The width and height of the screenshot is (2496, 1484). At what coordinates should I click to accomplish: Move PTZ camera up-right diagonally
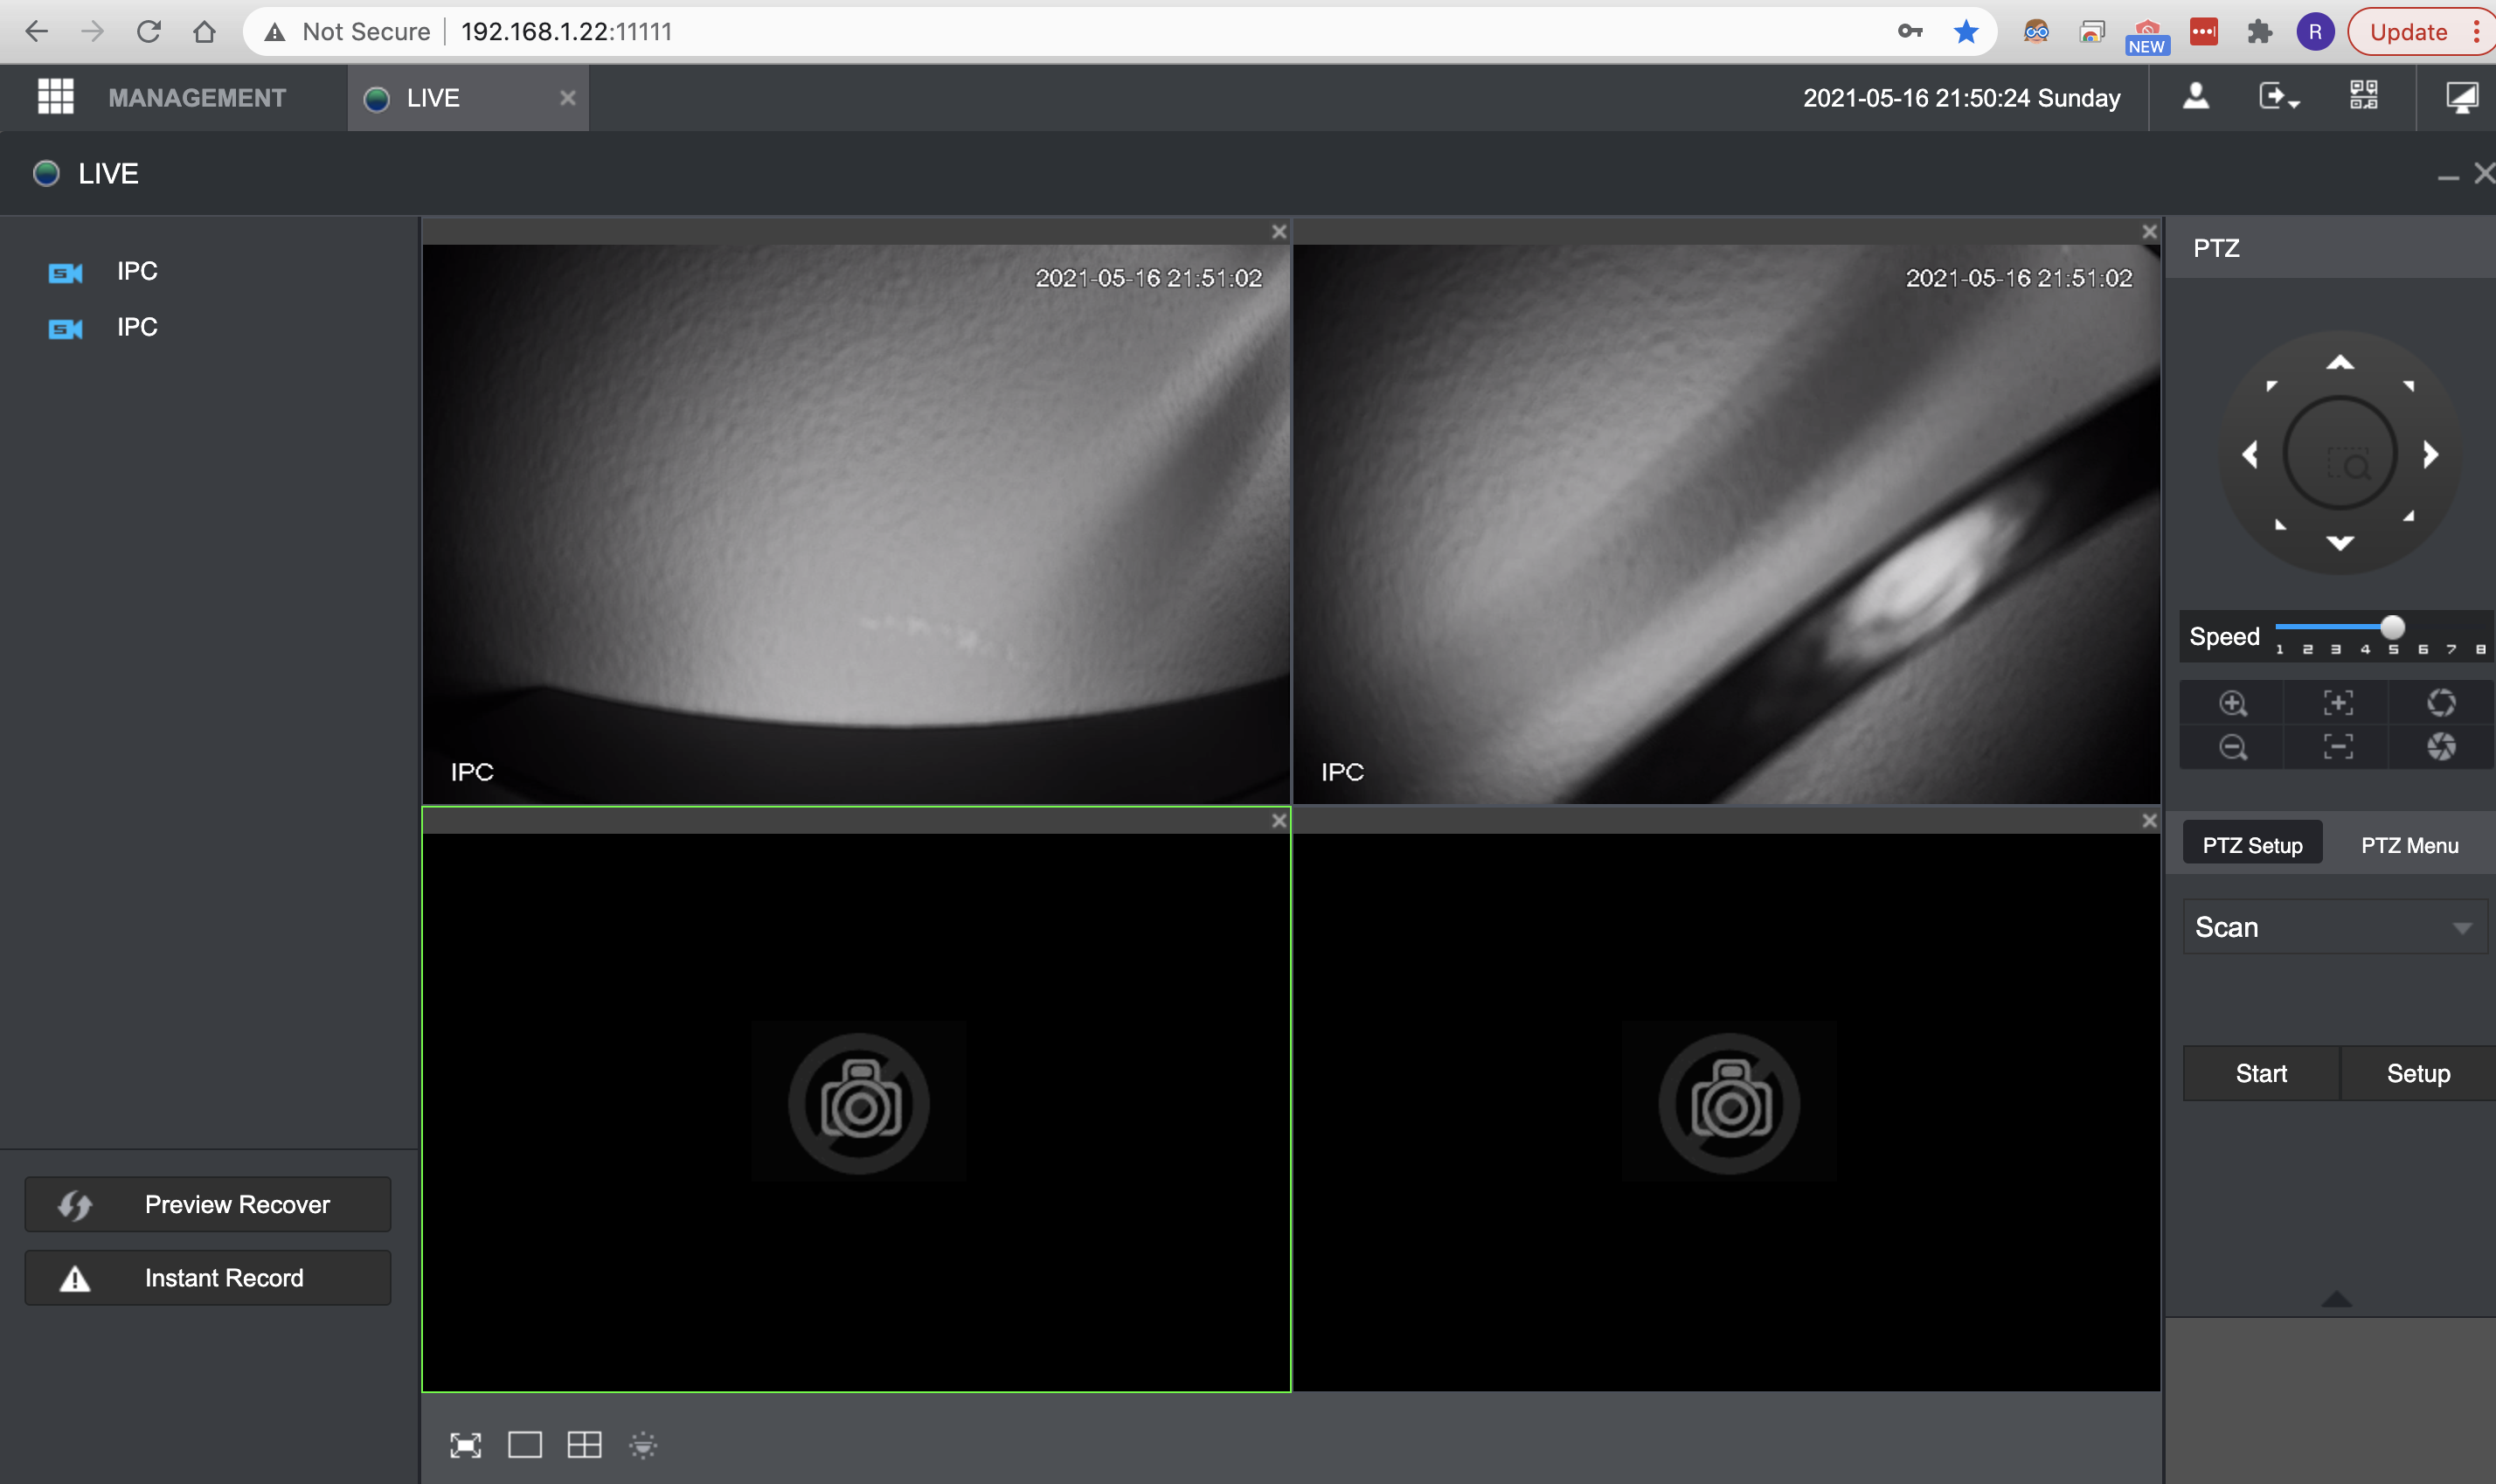[2409, 386]
